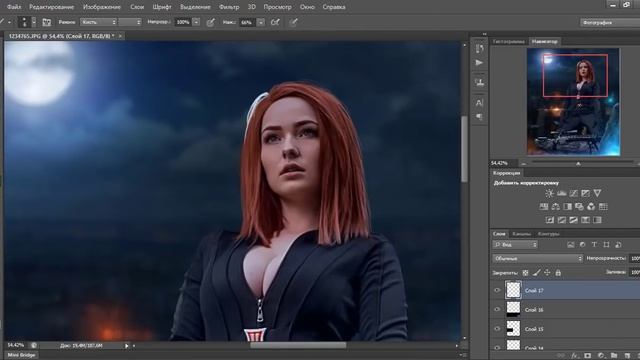Open the brush panel toggle icon
Viewport: 640px width, 360px height.
[47, 22]
